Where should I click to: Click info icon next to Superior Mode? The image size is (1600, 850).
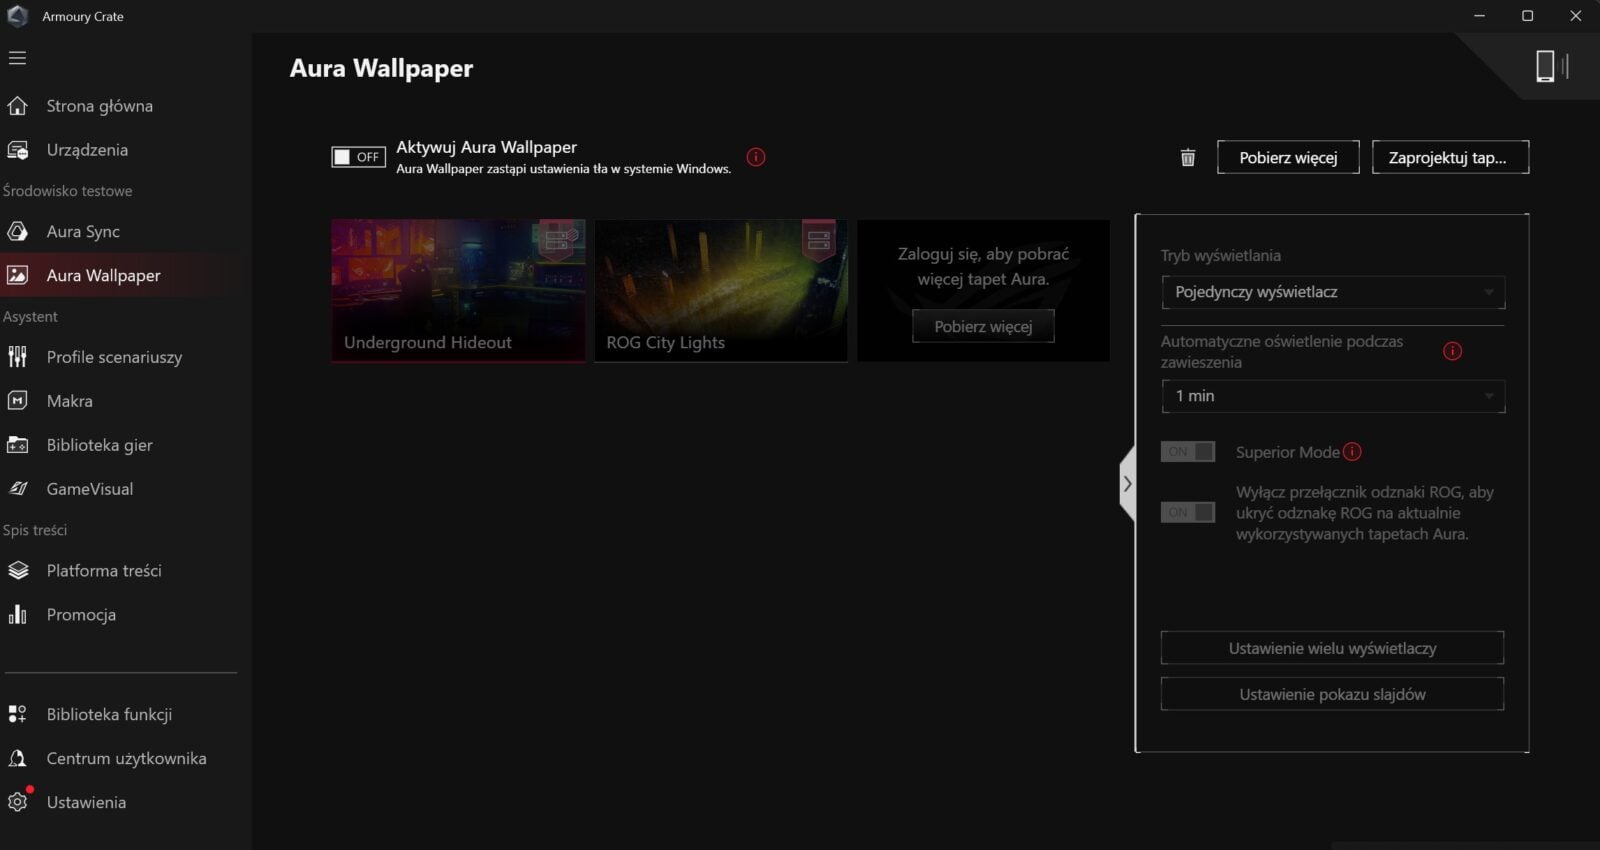point(1352,452)
